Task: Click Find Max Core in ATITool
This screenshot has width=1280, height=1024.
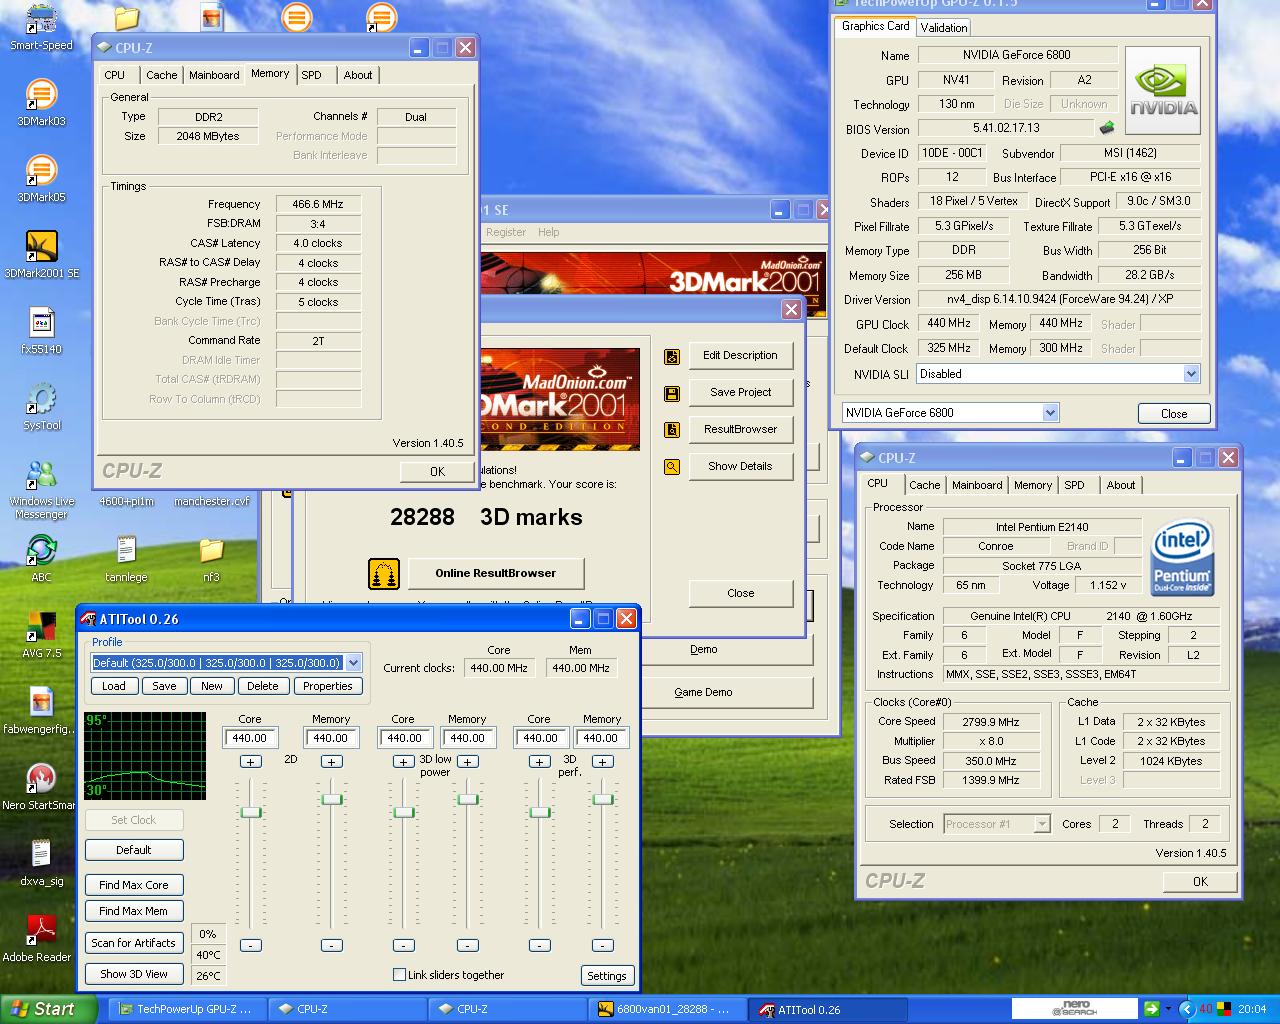Action: tap(134, 885)
